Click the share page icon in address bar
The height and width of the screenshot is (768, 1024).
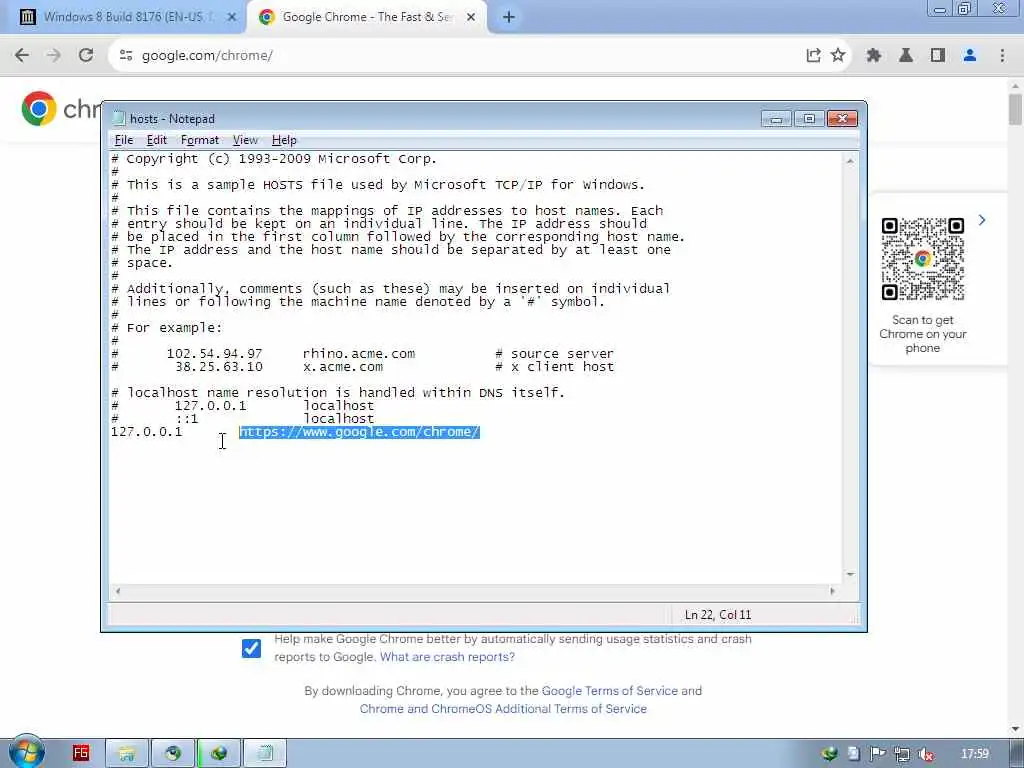(x=813, y=56)
